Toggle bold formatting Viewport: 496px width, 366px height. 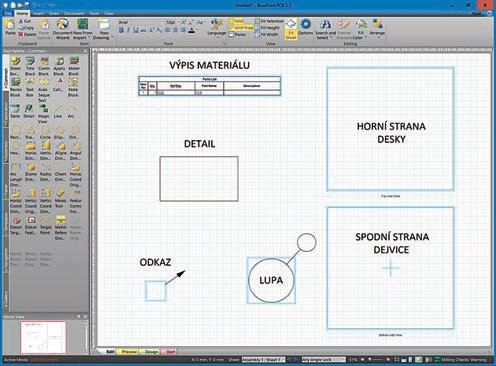[x=121, y=30]
